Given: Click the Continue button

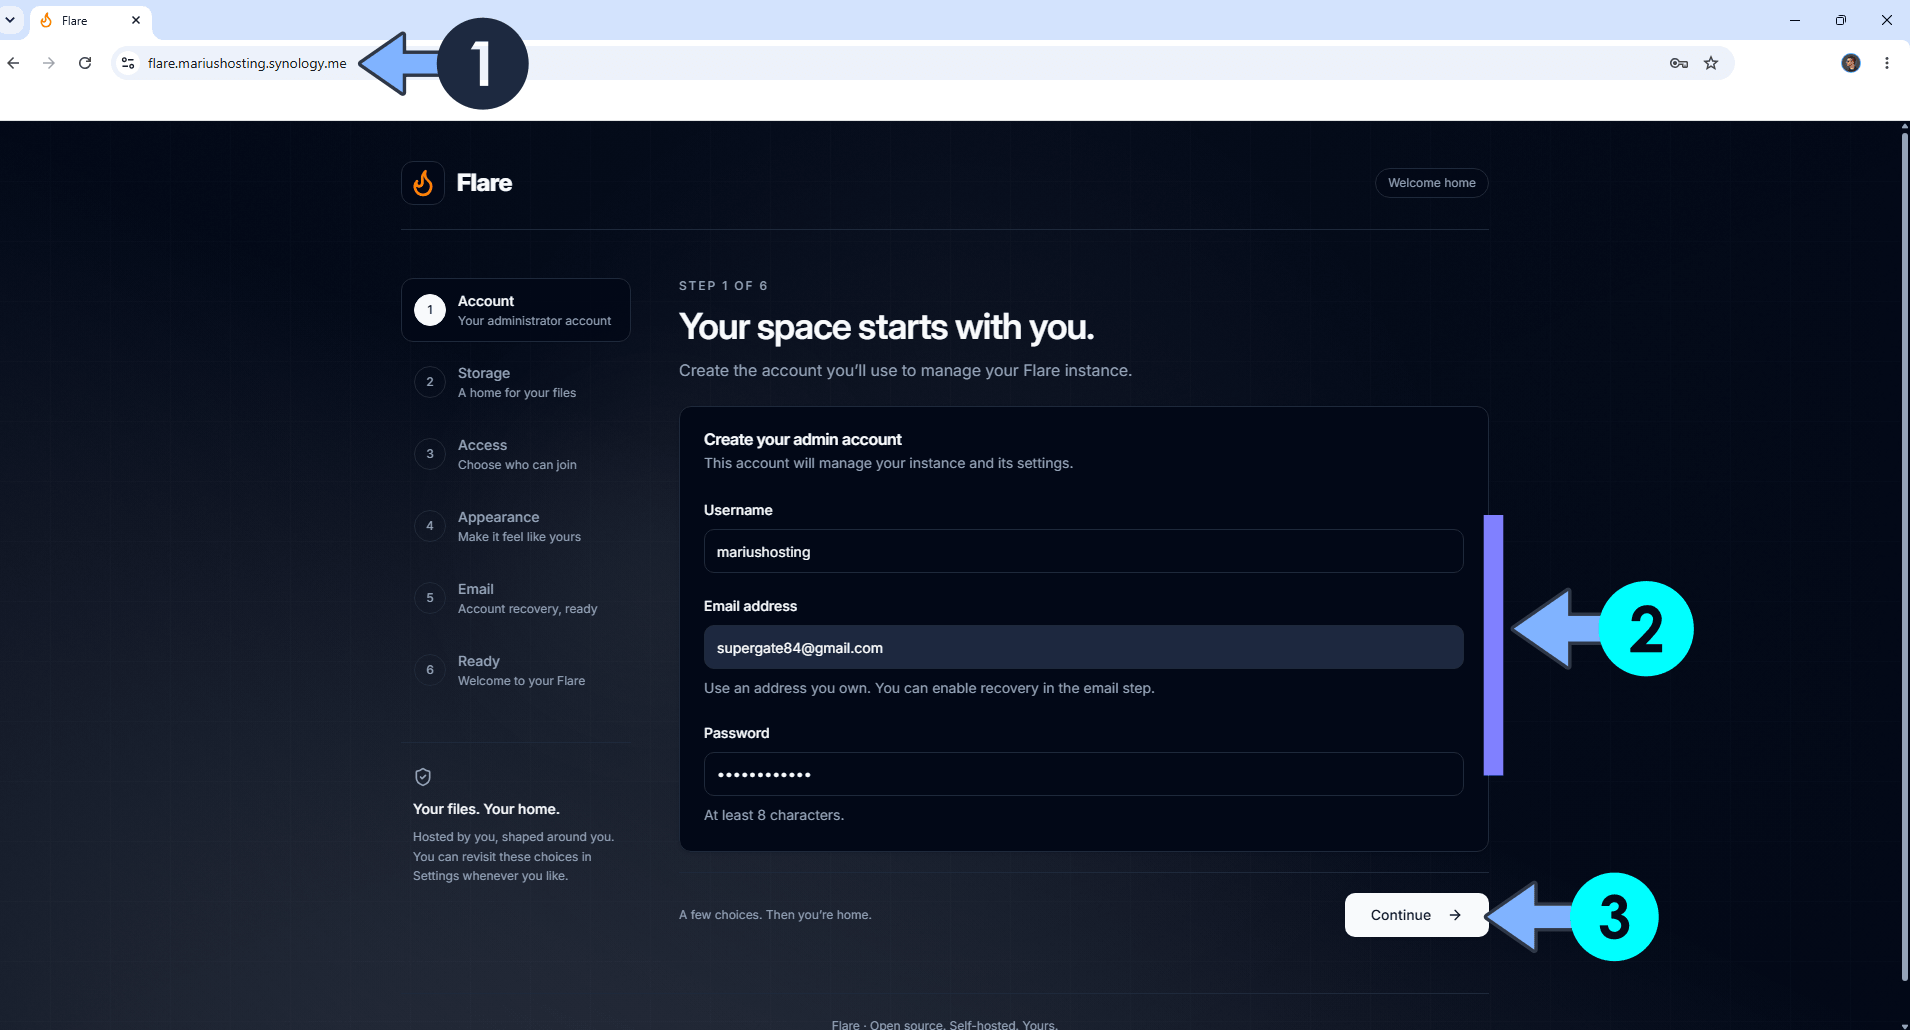Looking at the screenshot, I should (x=1416, y=915).
